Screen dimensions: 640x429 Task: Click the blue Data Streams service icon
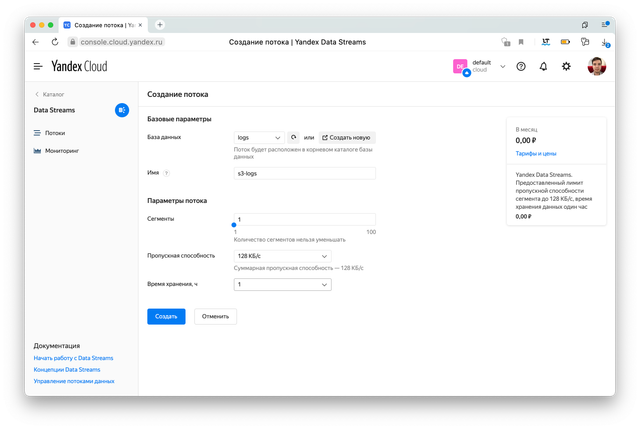click(x=121, y=110)
